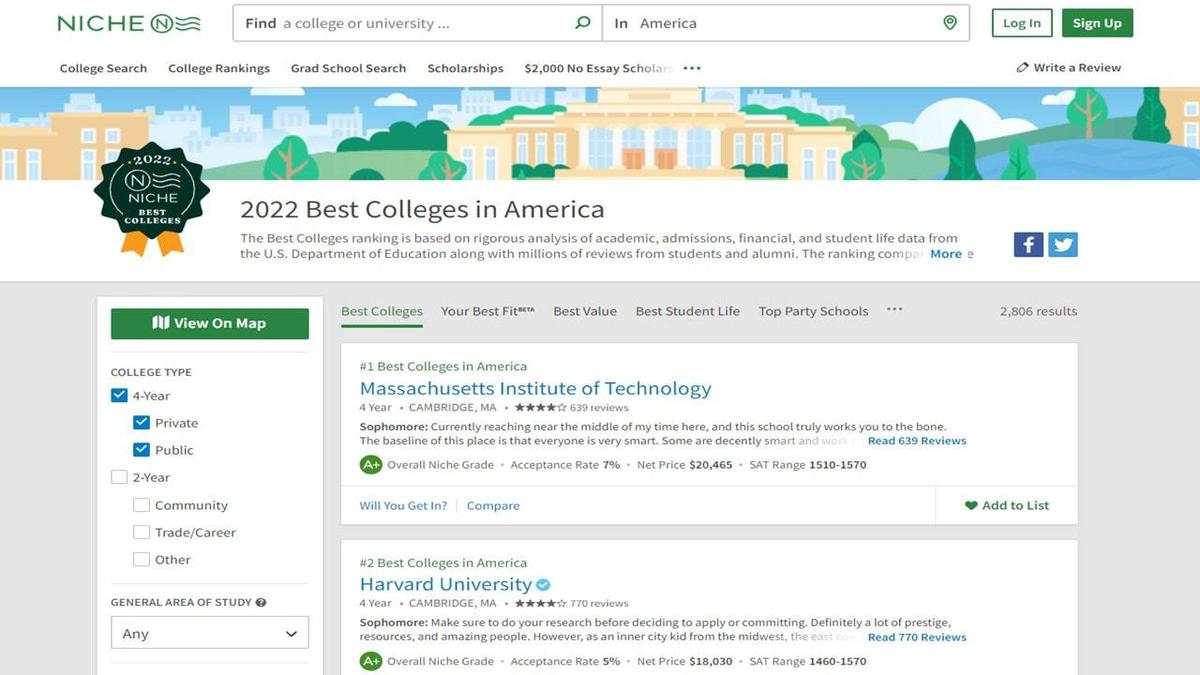Expand the ellipsis menu after Top Party Schools

(x=893, y=311)
